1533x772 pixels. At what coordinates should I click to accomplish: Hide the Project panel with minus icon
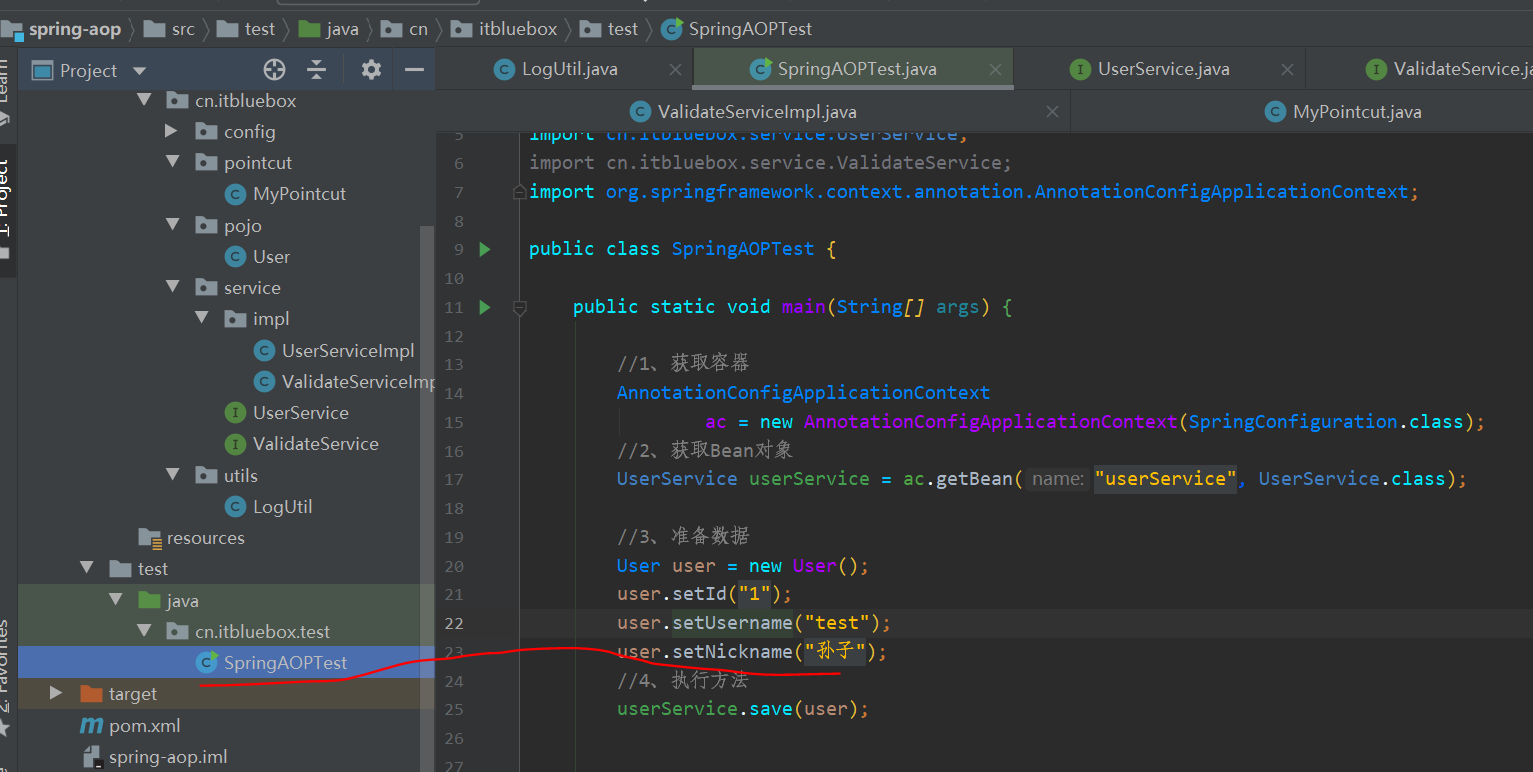pos(414,70)
